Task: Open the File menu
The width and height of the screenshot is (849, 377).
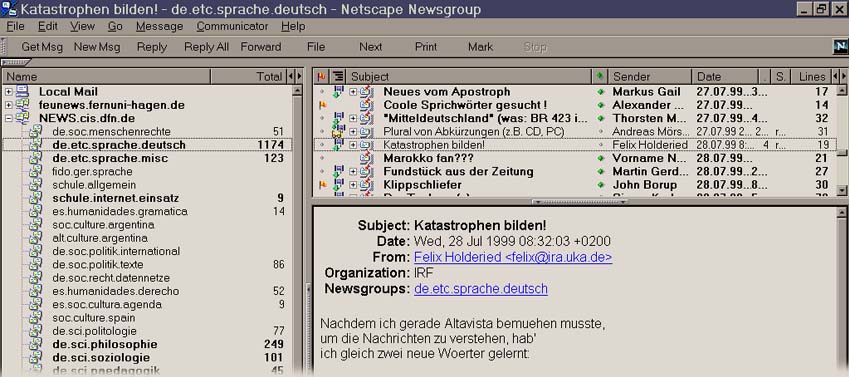Action: [x=15, y=26]
